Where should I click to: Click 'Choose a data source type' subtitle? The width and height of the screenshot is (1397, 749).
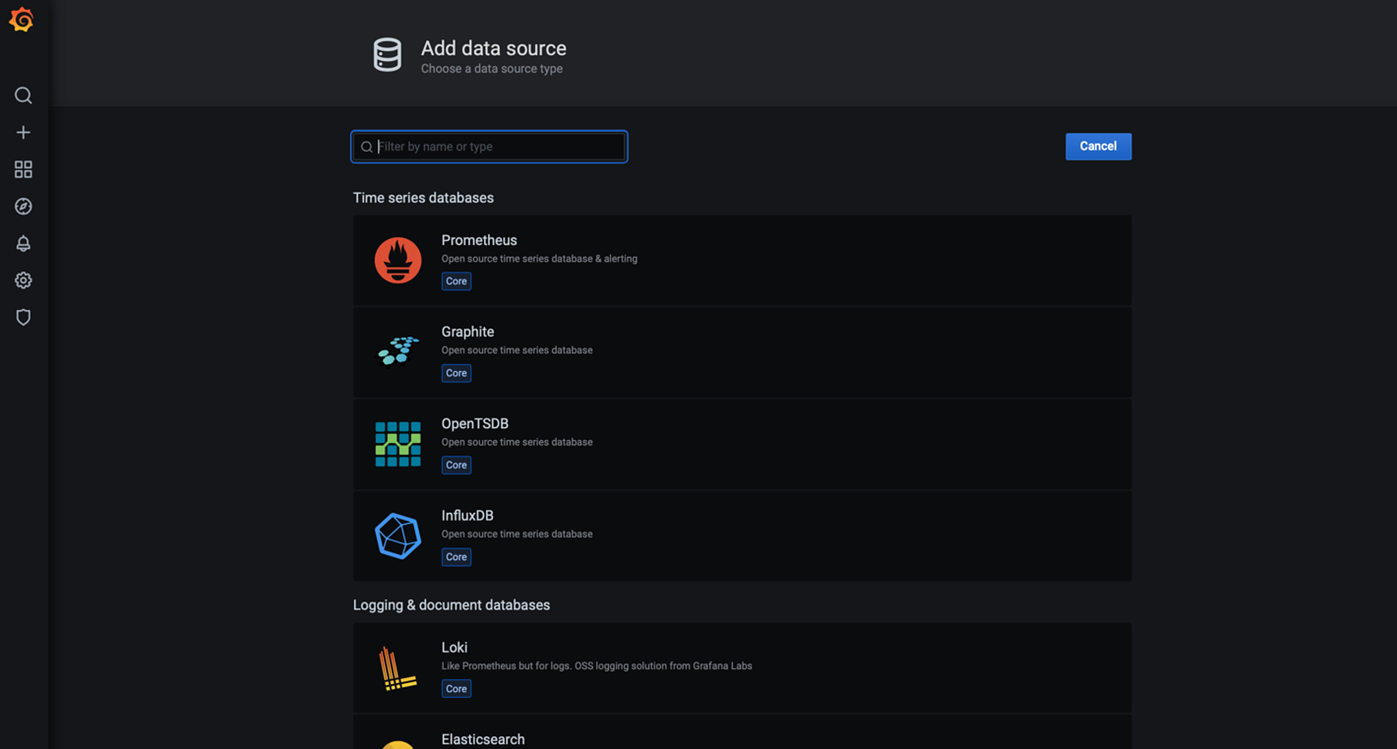coord(492,69)
